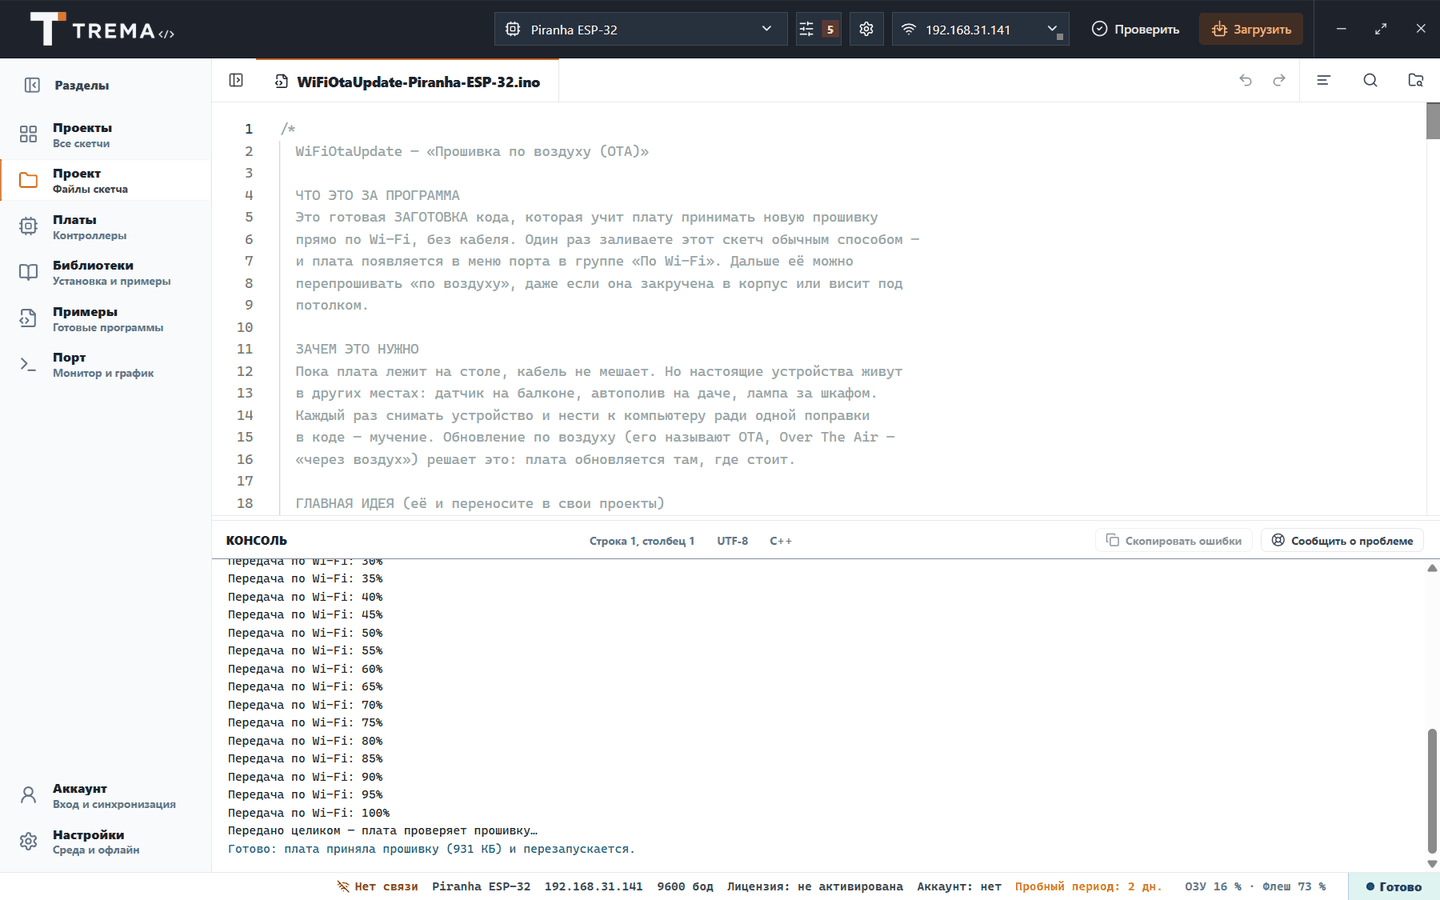Click Пробный период: 2 дн. status text
Screen dimensions: 1440x900
pyautogui.click(x=1088, y=886)
